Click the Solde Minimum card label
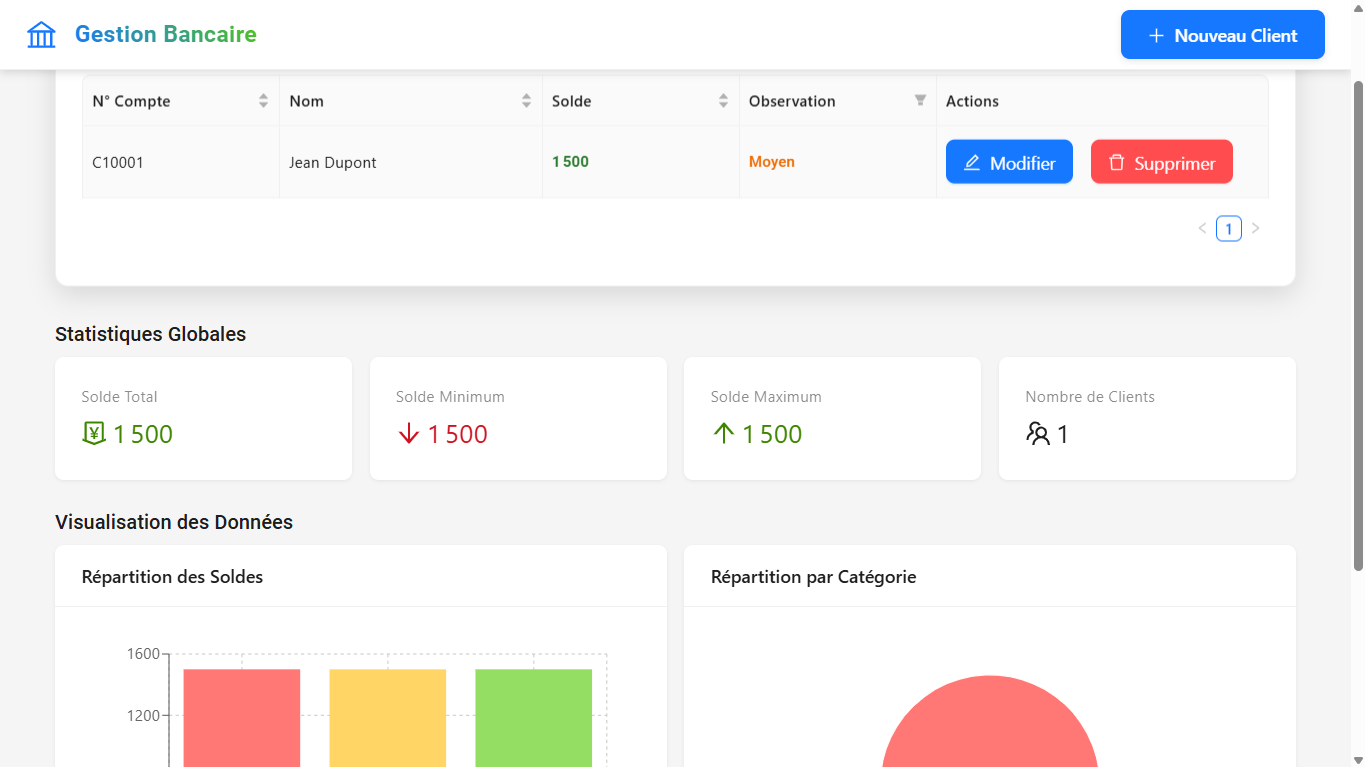The width and height of the screenshot is (1365, 767). click(x=450, y=397)
